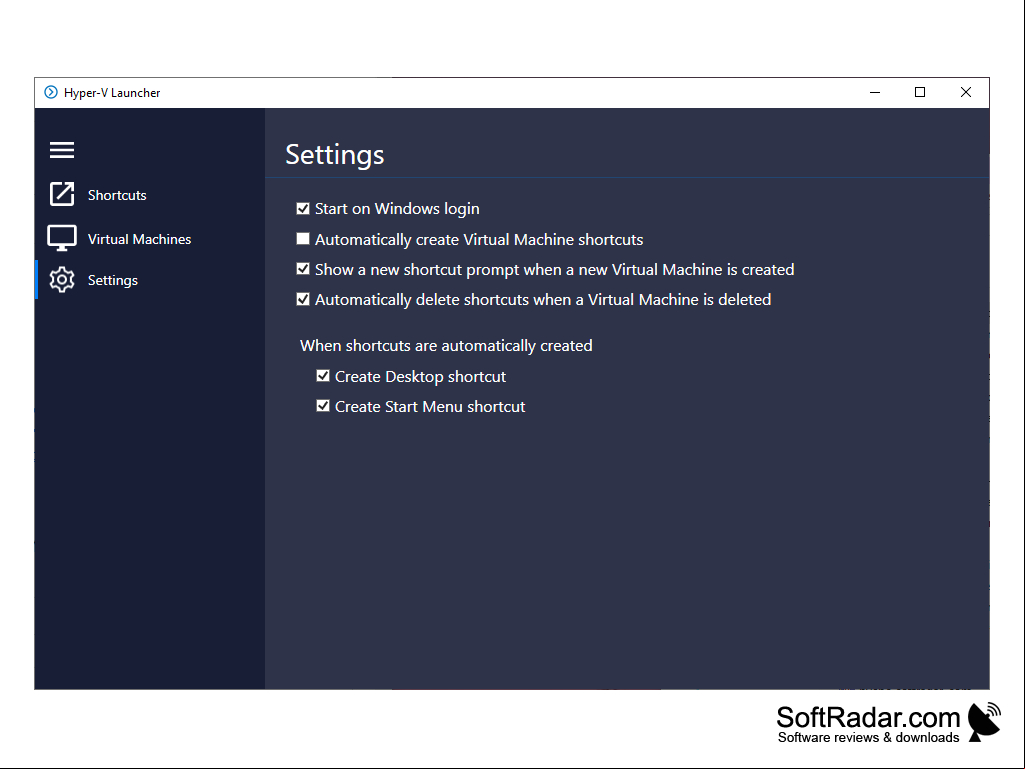
Task: Open the Virtual Machines page from the sidebar label
Action: pyautogui.click(x=139, y=239)
